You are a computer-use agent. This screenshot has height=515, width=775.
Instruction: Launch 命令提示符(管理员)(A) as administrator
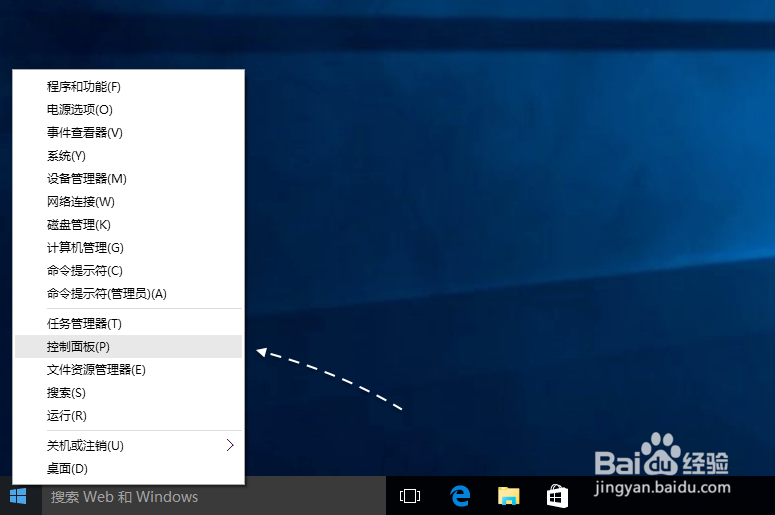point(129,294)
